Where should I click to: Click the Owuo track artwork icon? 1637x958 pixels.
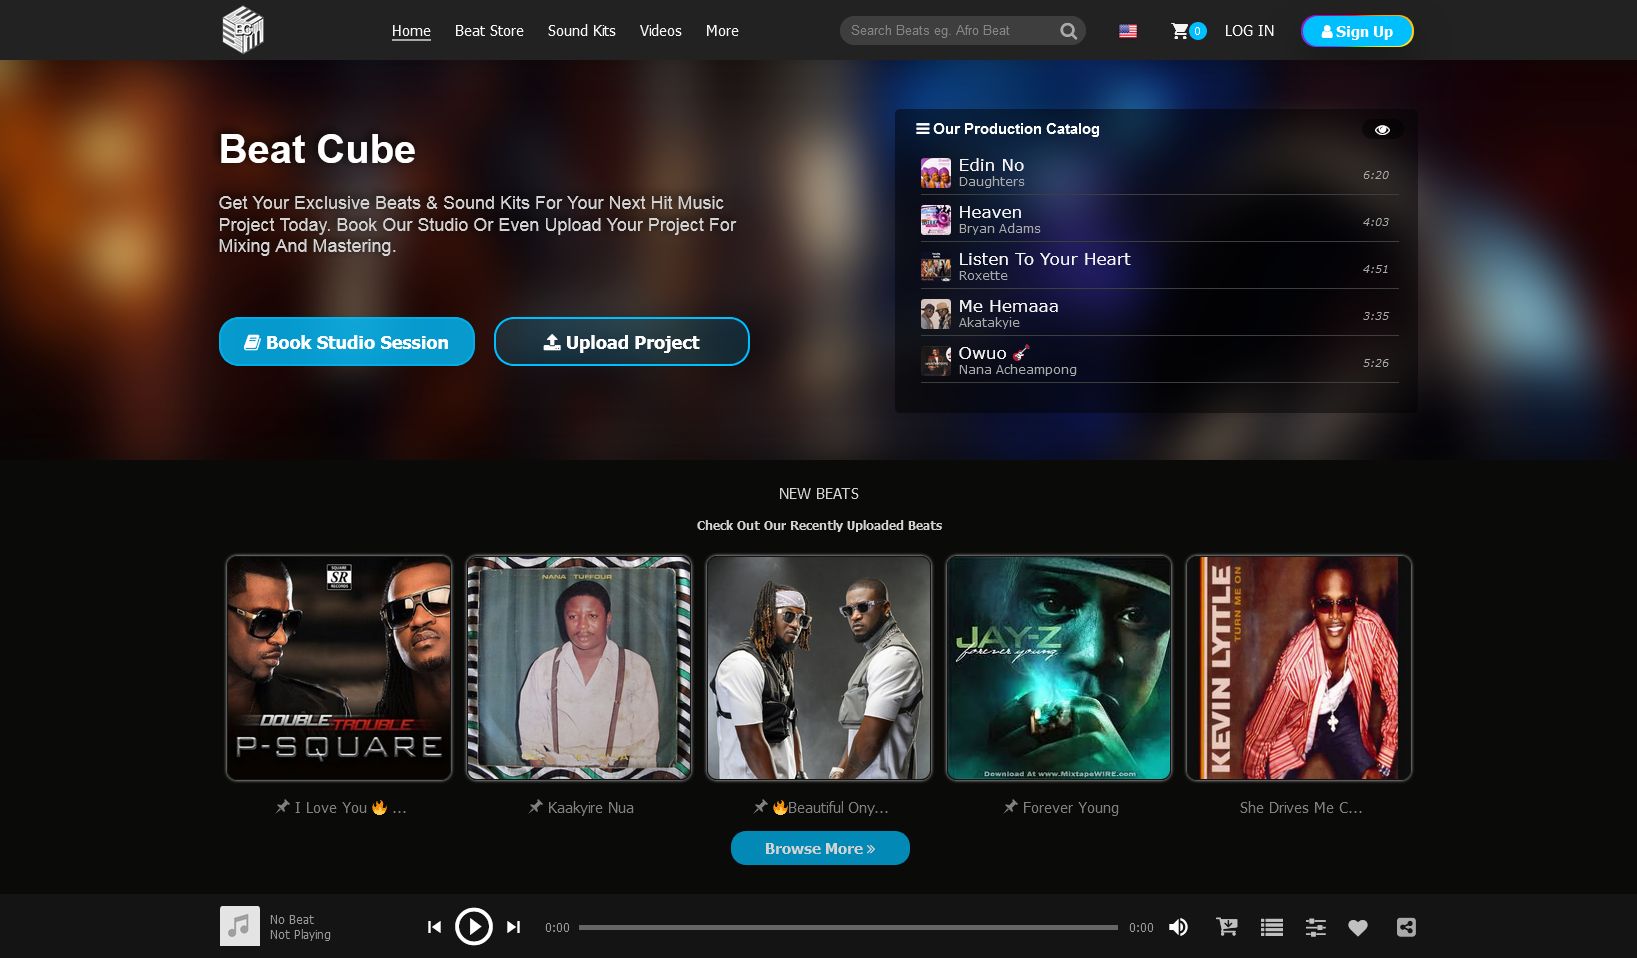pos(936,361)
